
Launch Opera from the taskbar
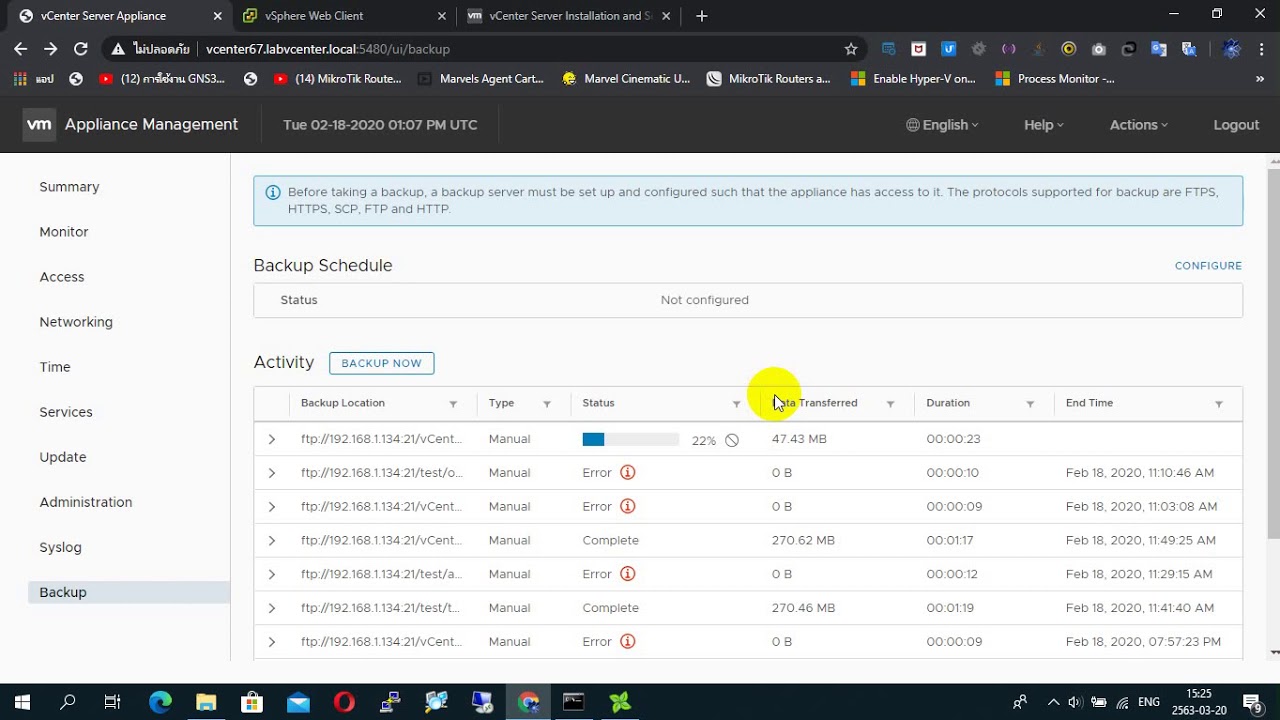(344, 702)
